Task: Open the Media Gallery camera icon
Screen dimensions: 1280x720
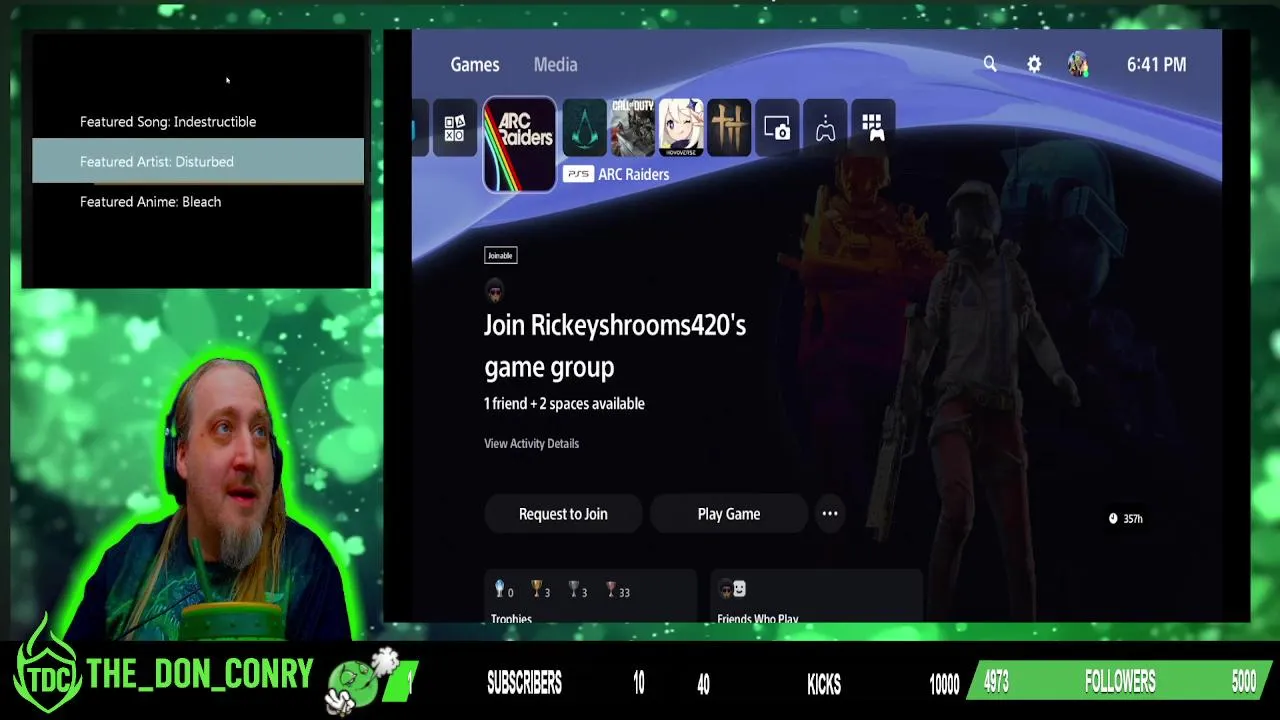Action: (x=777, y=128)
